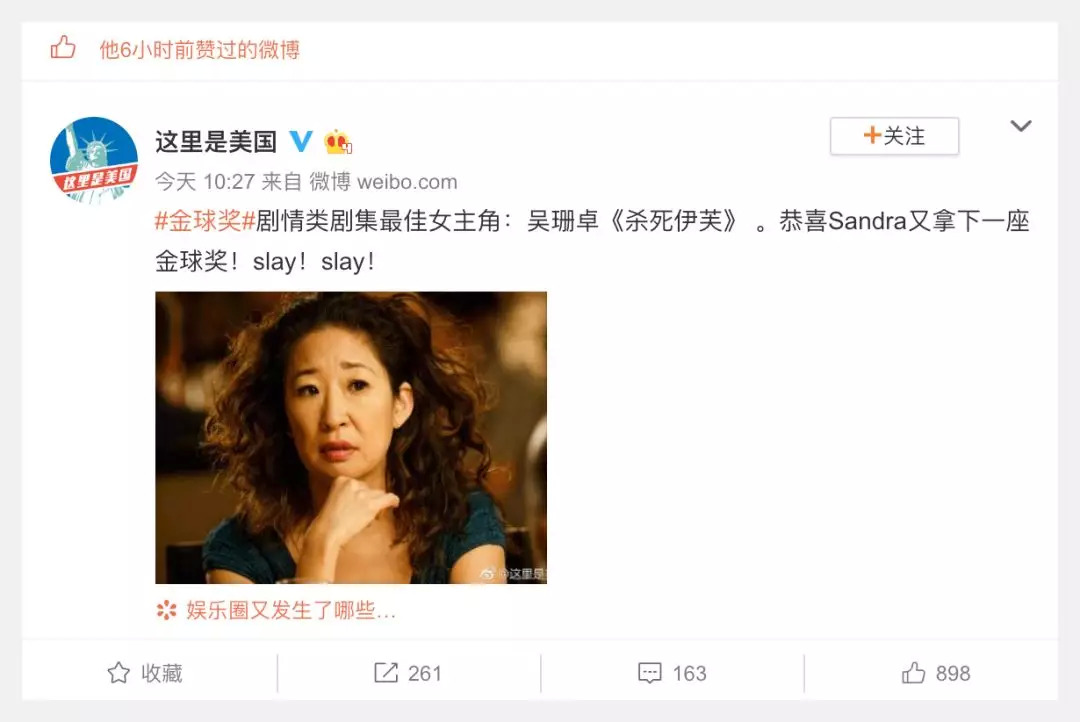
Task: Click the thumbs-up icon beside liked-post notice
Action: click(x=63, y=48)
